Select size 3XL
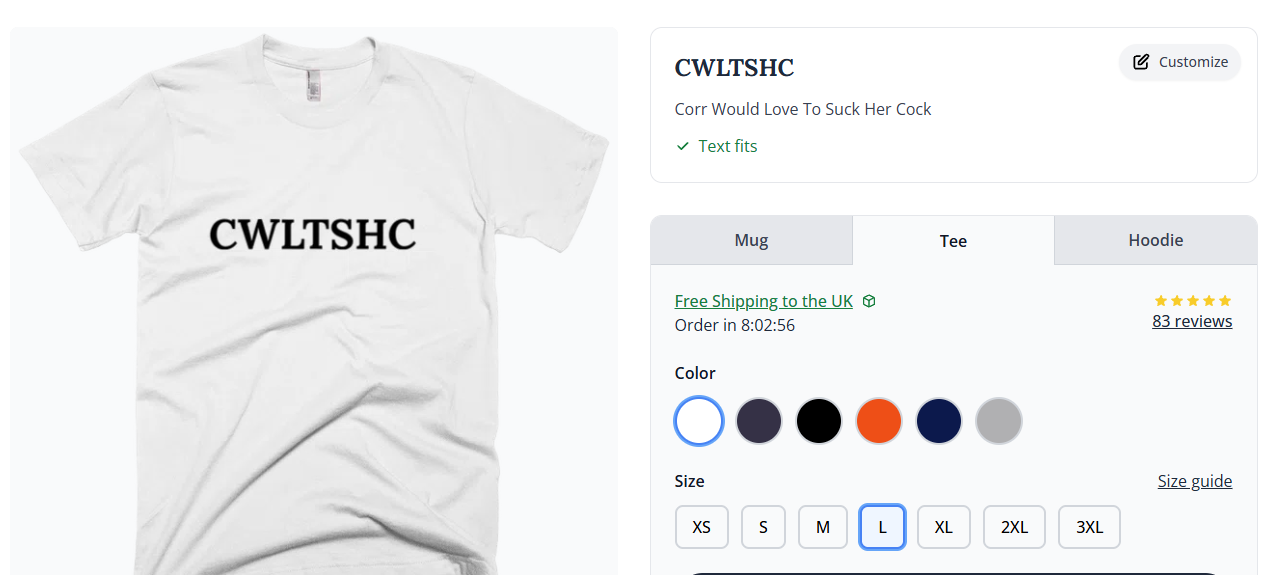 point(1089,527)
